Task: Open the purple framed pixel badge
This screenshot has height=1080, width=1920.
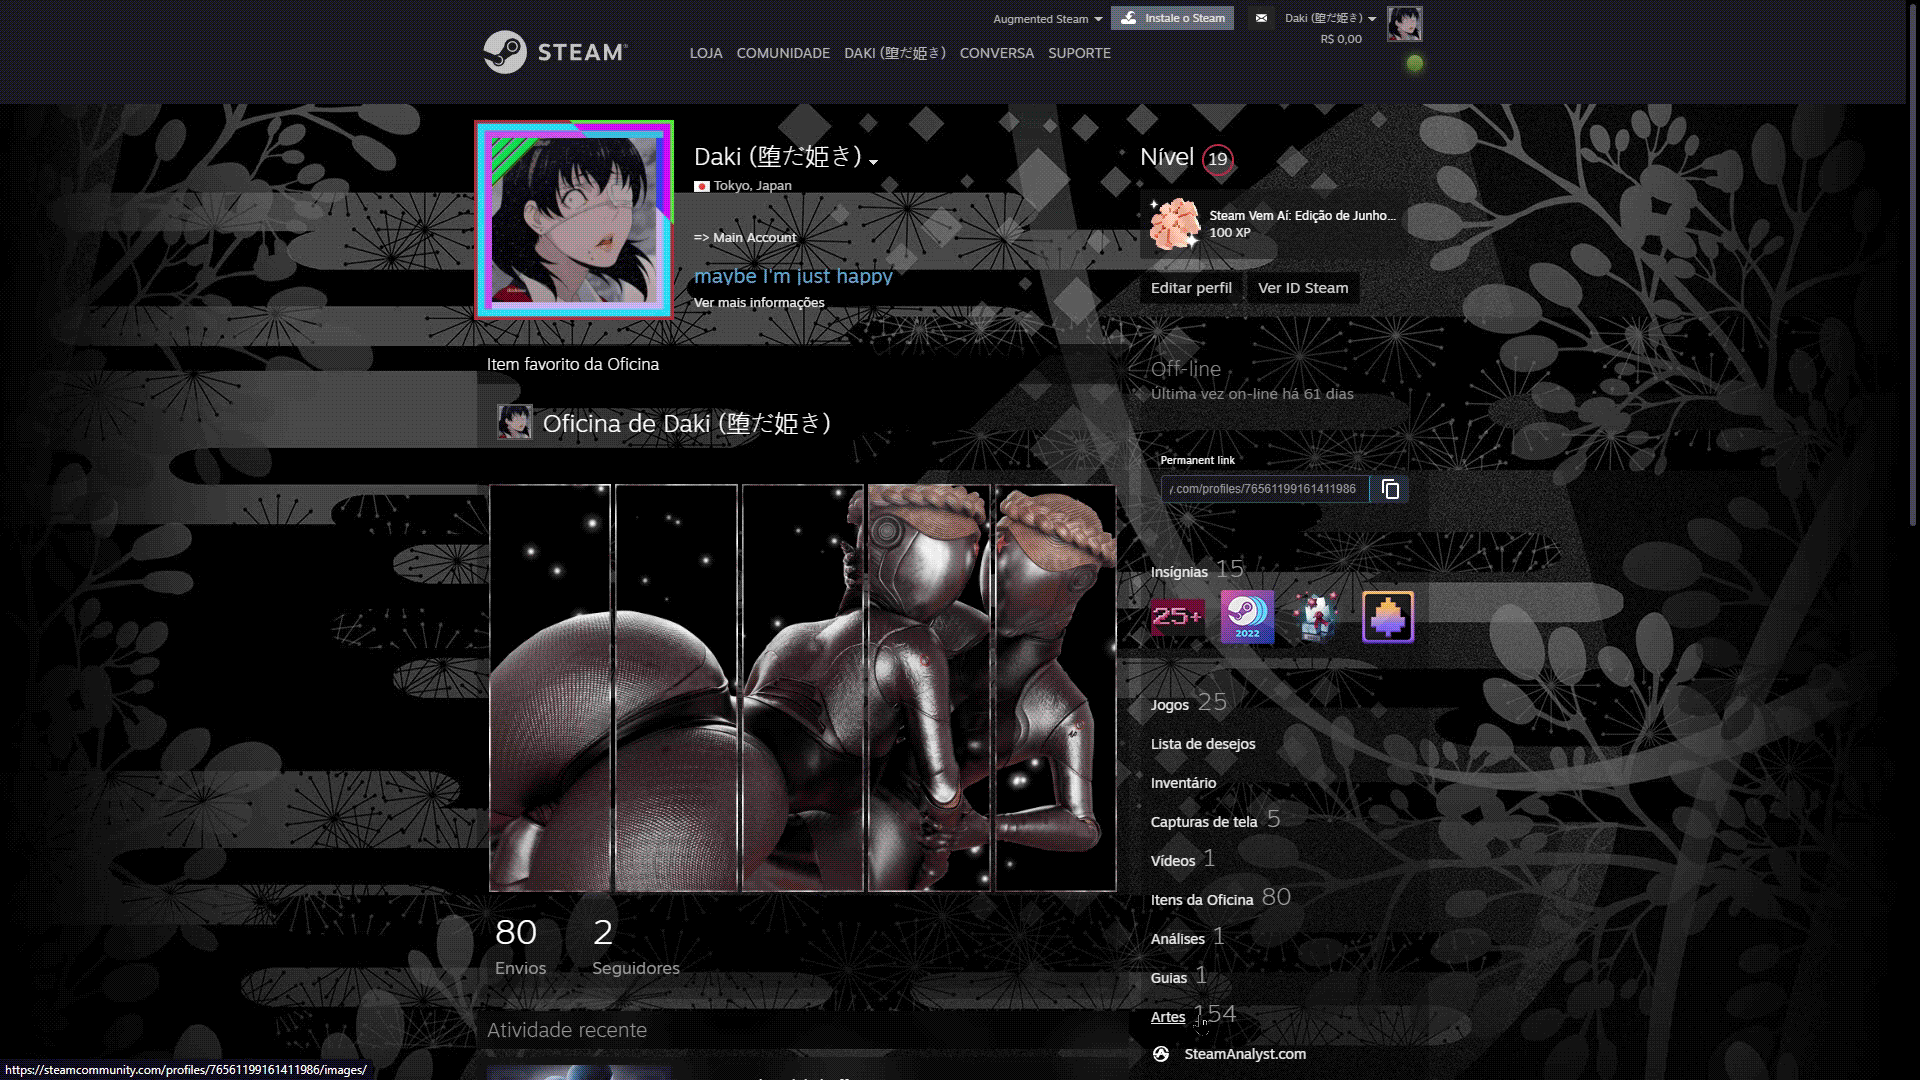Action: pos(1387,616)
